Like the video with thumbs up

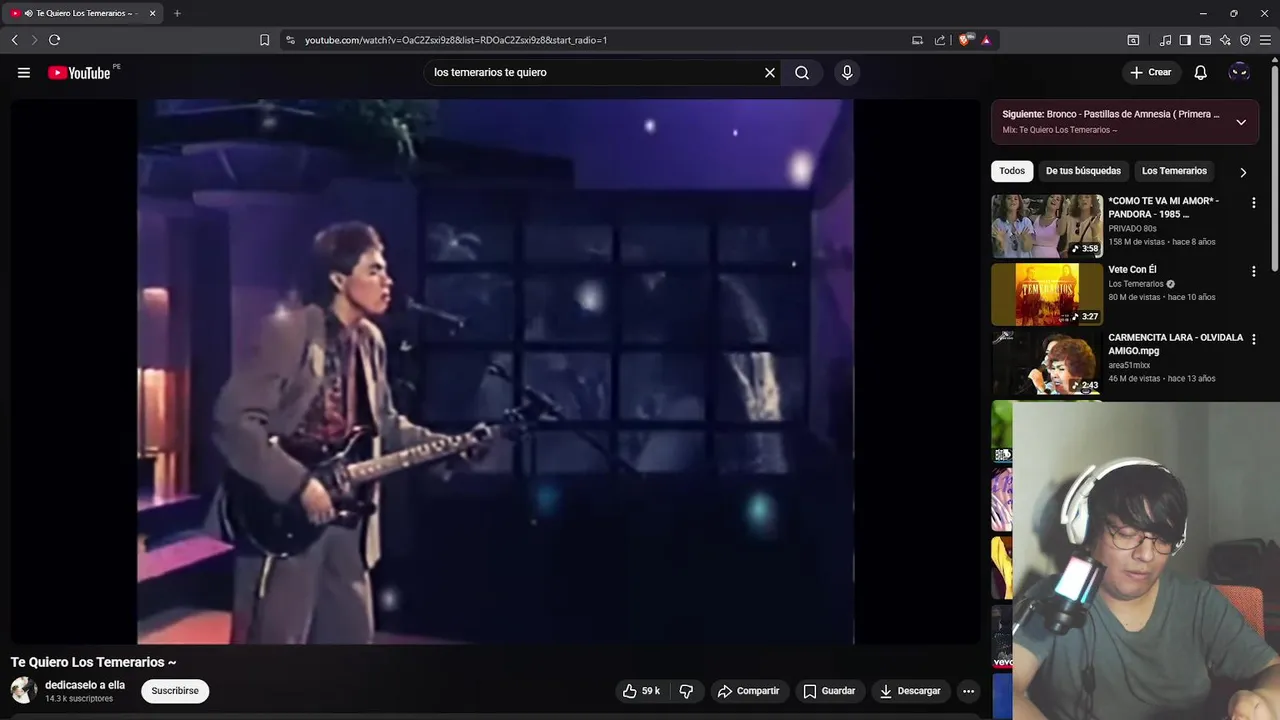pyautogui.click(x=630, y=691)
